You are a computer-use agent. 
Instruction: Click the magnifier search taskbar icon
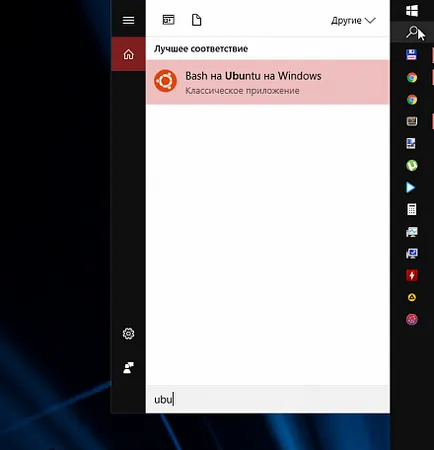[412, 32]
